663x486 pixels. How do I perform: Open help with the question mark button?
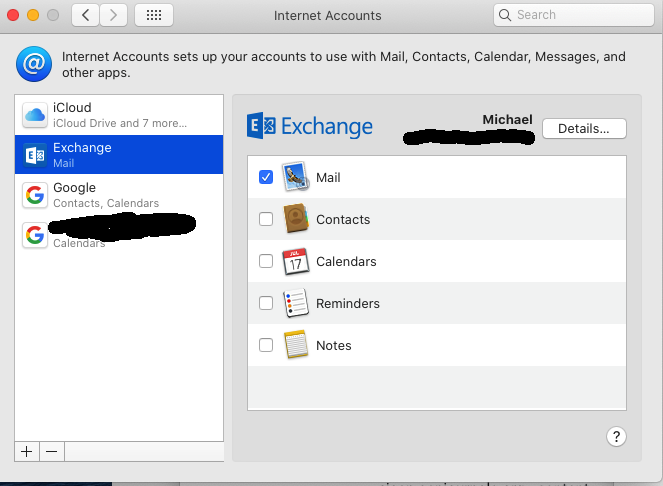click(616, 437)
